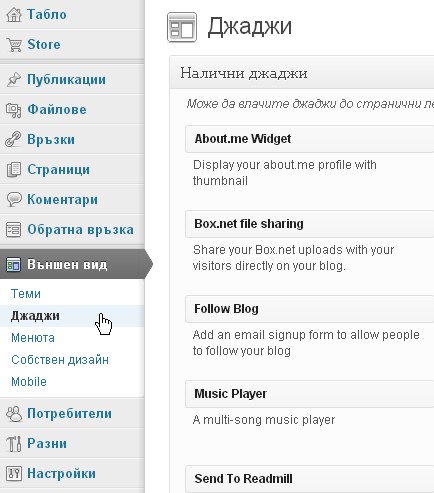Open the Теми submenu item
The width and height of the screenshot is (434, 493).
26,294
